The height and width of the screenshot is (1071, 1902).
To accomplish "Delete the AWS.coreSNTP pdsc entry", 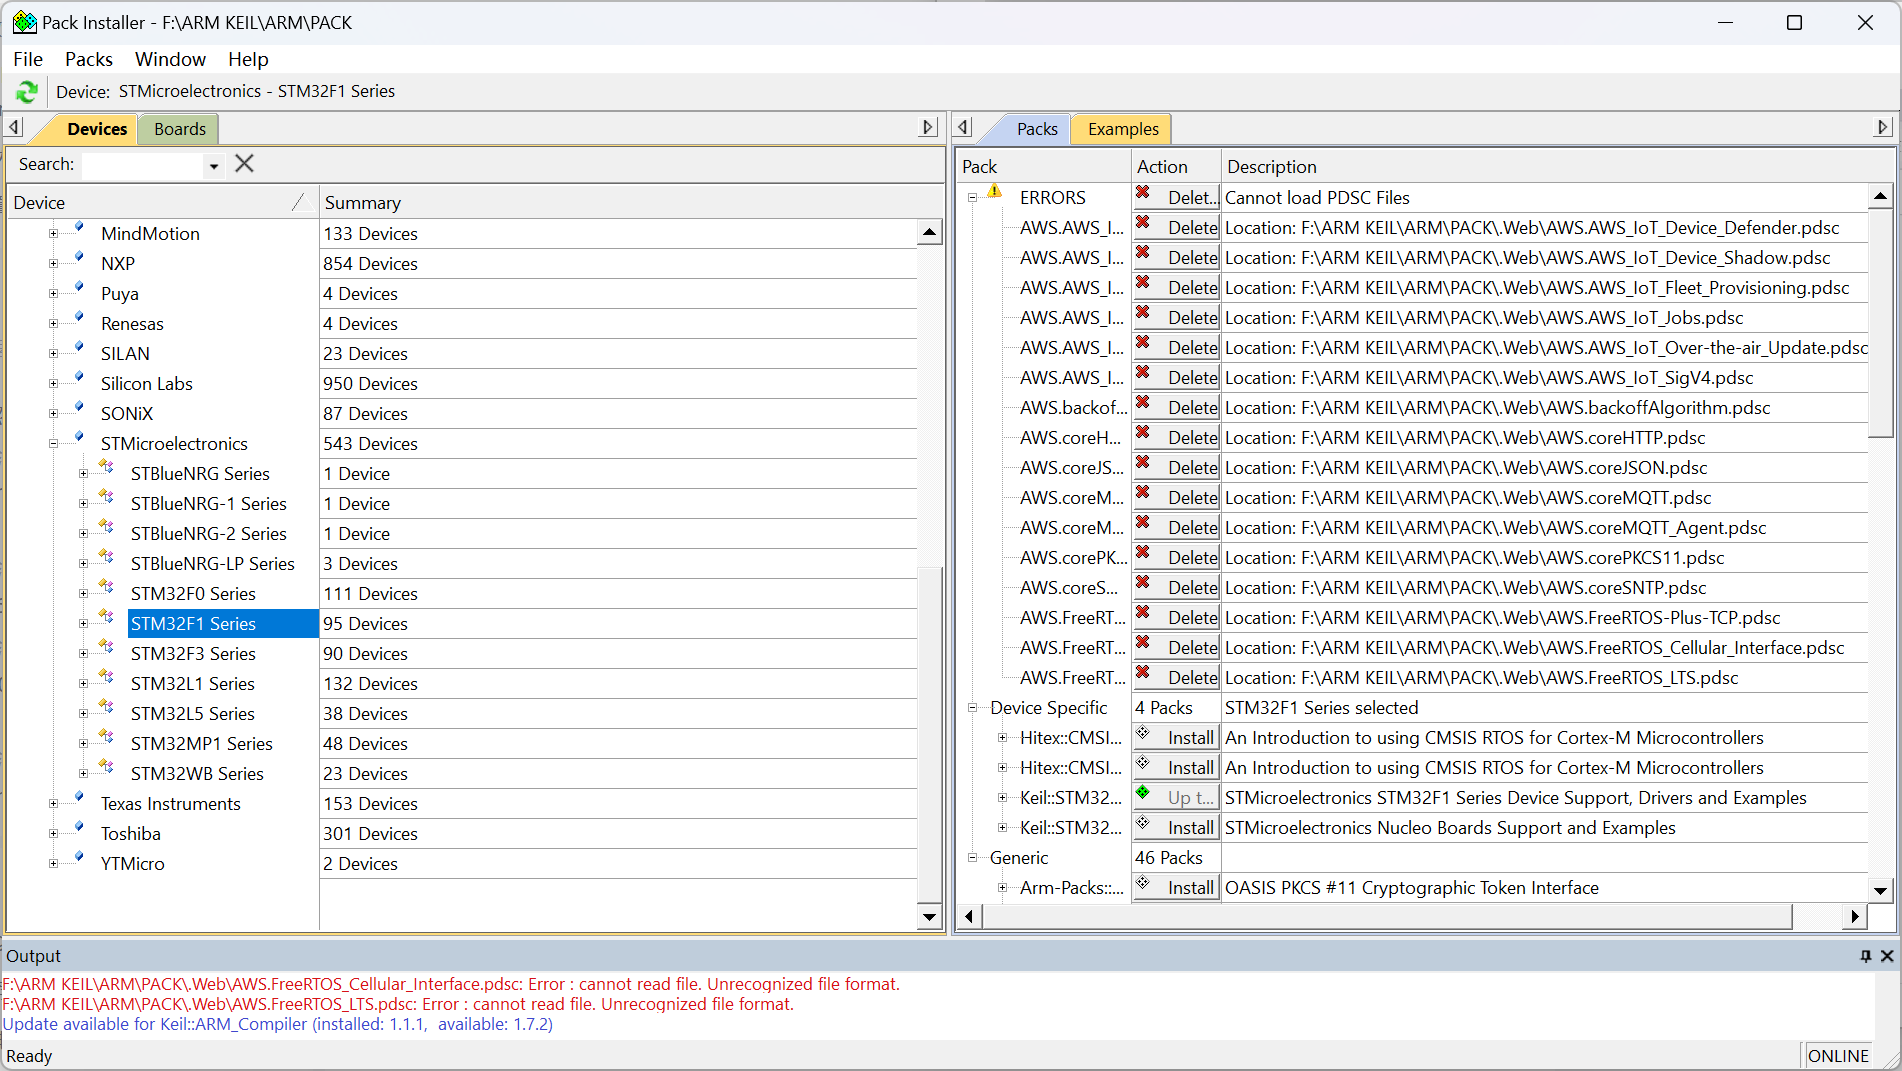I will (1177, 588).
